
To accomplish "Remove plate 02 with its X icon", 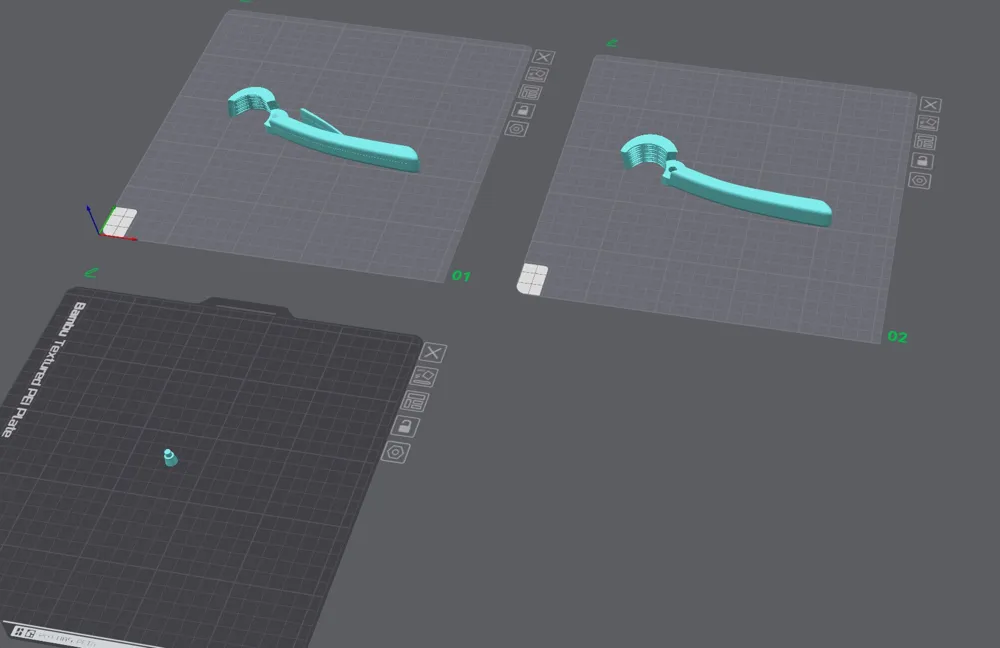I will pyautogui.click(x=930, y=105).
